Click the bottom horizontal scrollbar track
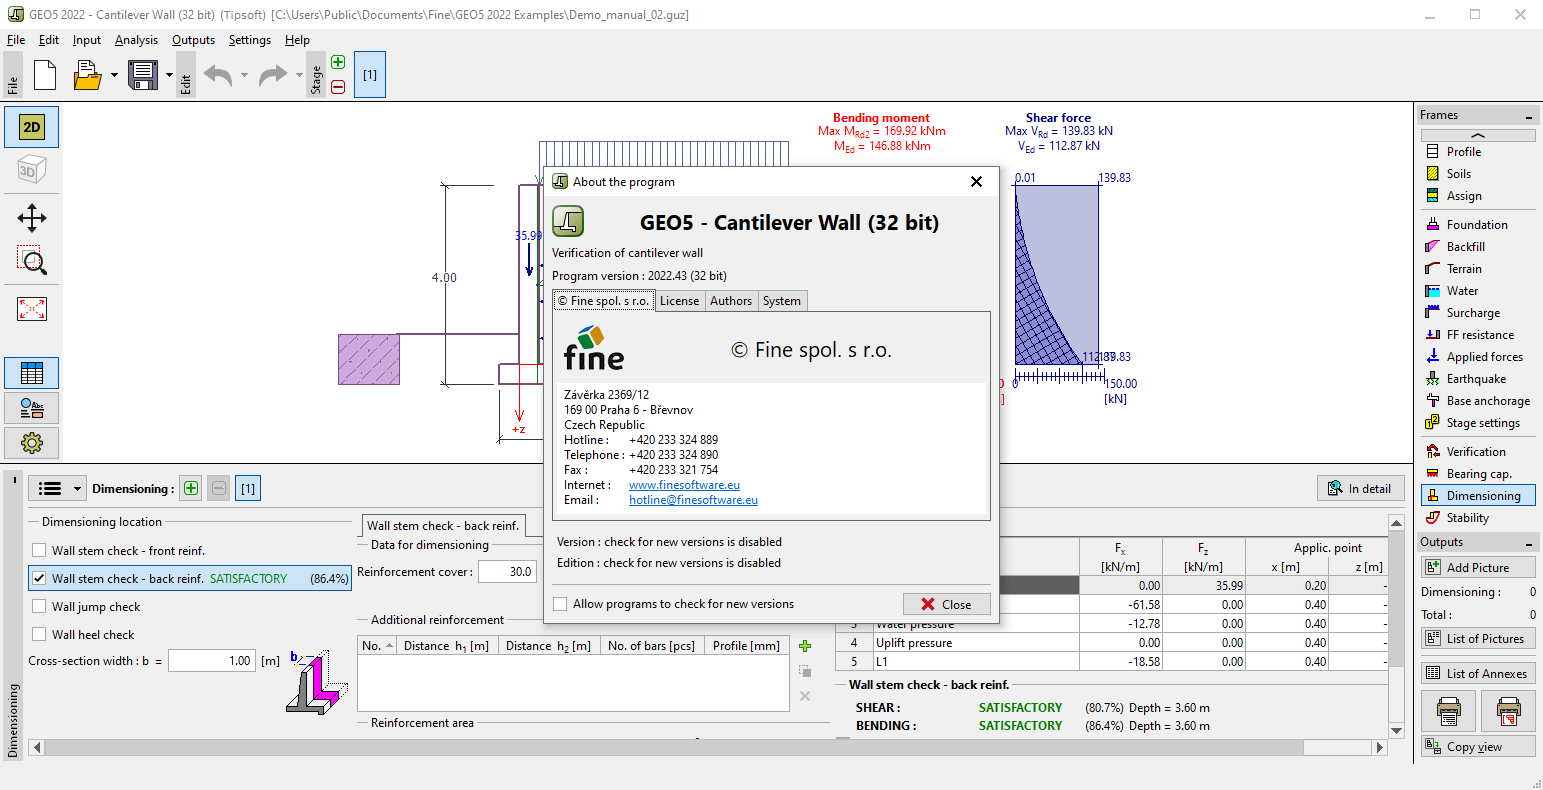This screenshot has width=1543, height=790. (x=708, y=747)
